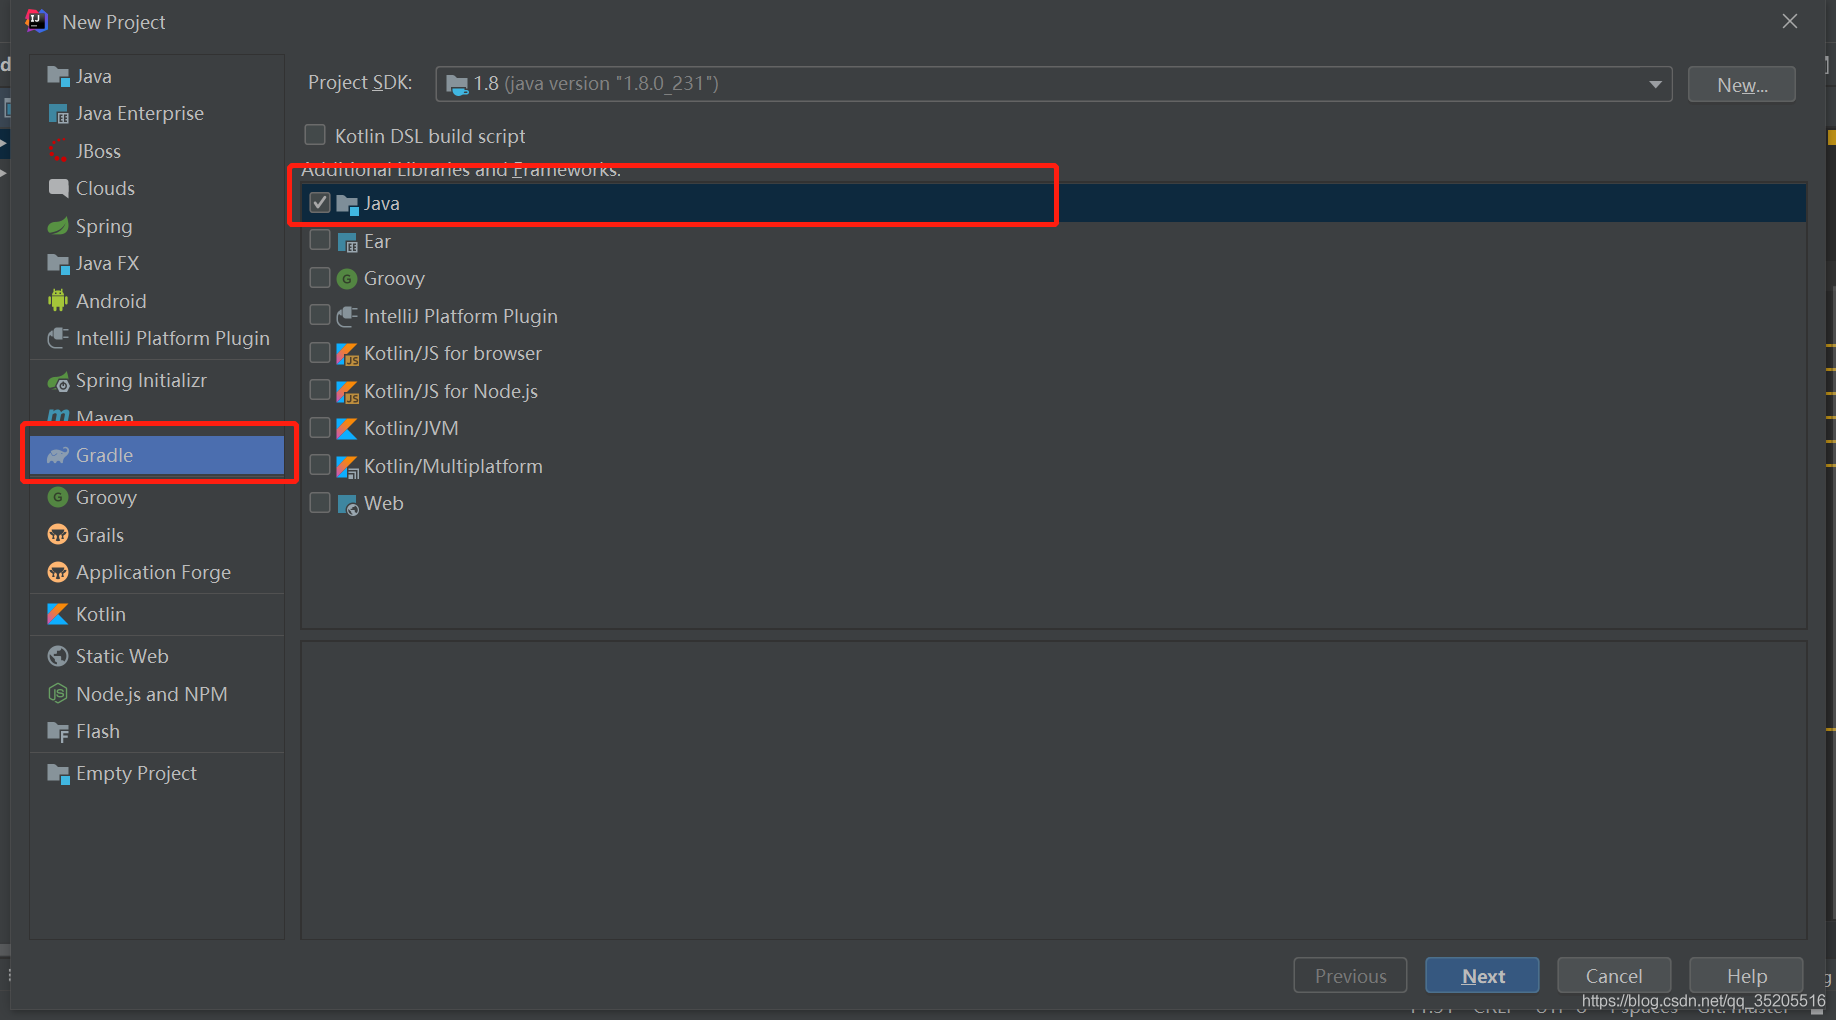This screenshot has width=1836, height=1020.
Task: Select the Empty Project icon
Action: [x=58, y=773]
